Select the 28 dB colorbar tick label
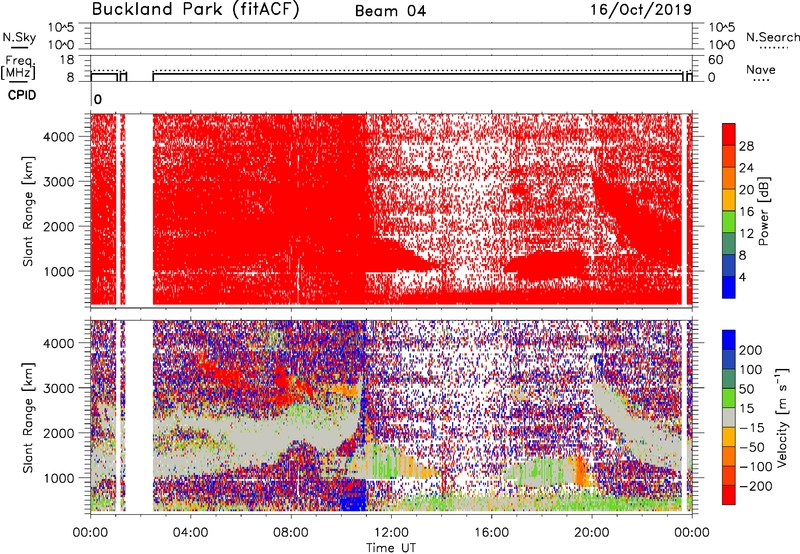The width and height of the screenshot is (800, 554). [746, 146]
